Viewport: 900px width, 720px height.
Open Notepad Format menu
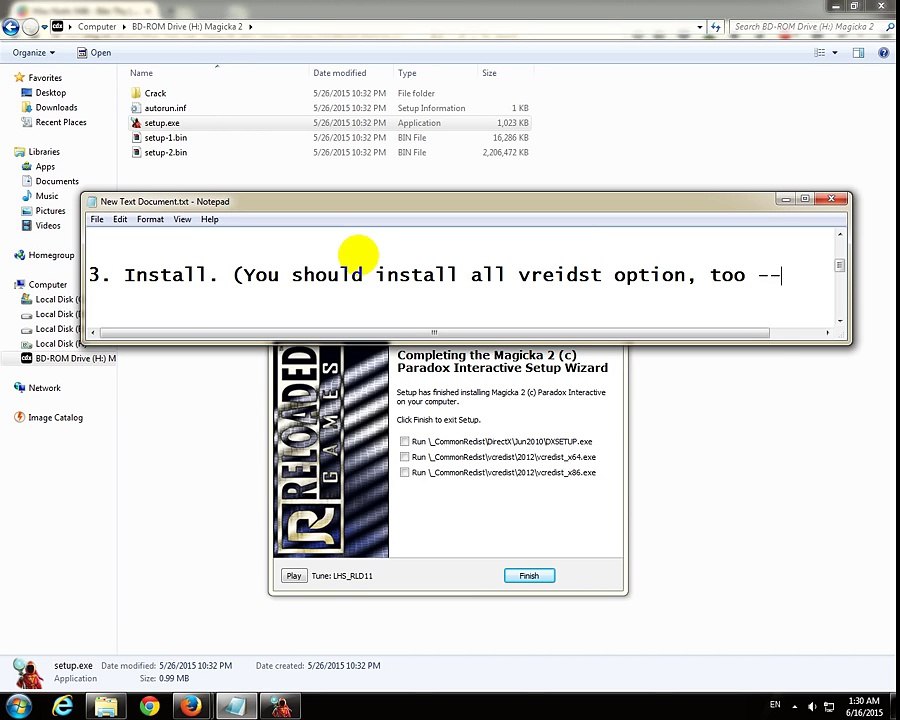tap(150, 219)
